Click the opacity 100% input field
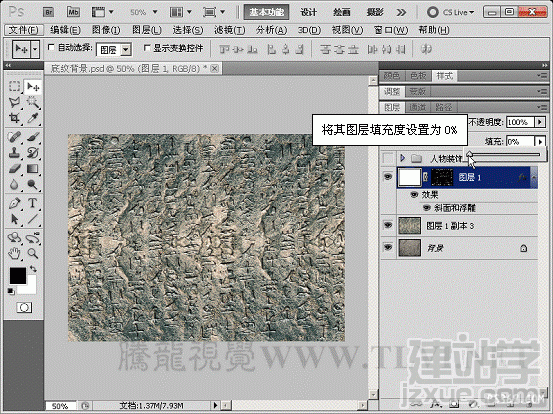Screen dimensions: 553x414 (x=521, y=122)
